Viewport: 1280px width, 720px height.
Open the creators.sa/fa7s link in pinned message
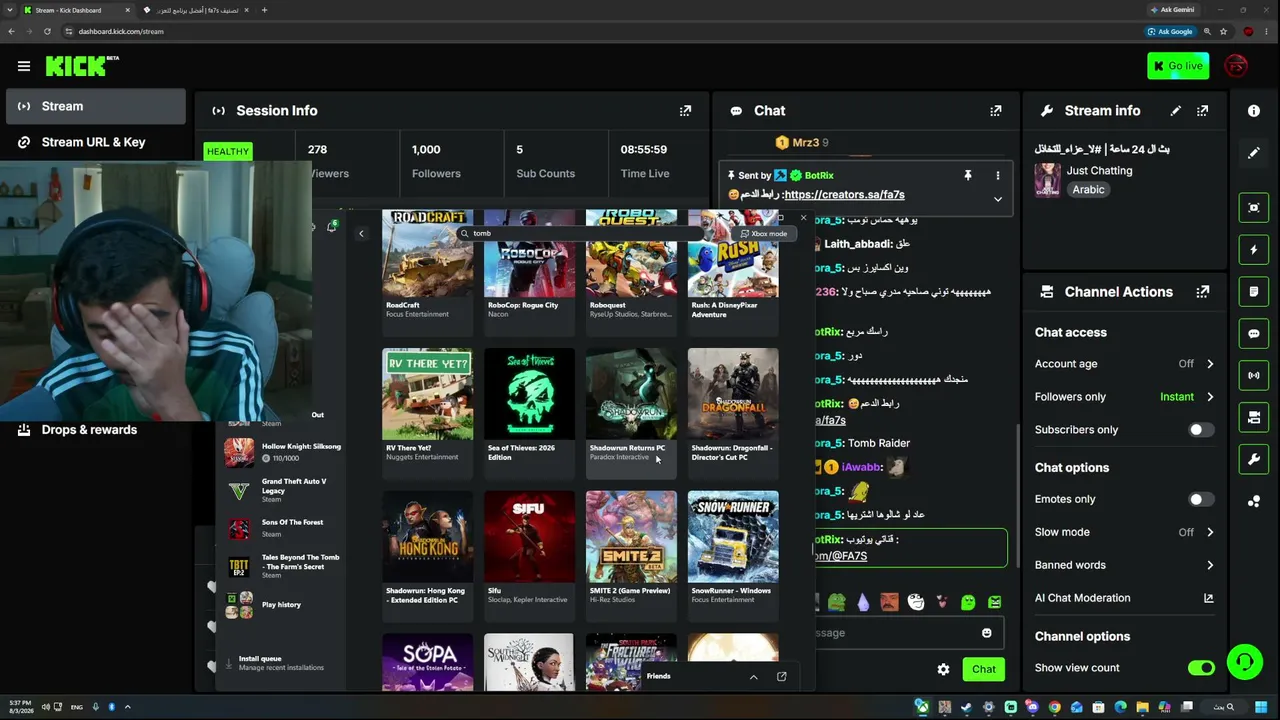pyautogui.click(x=845, y=195)
